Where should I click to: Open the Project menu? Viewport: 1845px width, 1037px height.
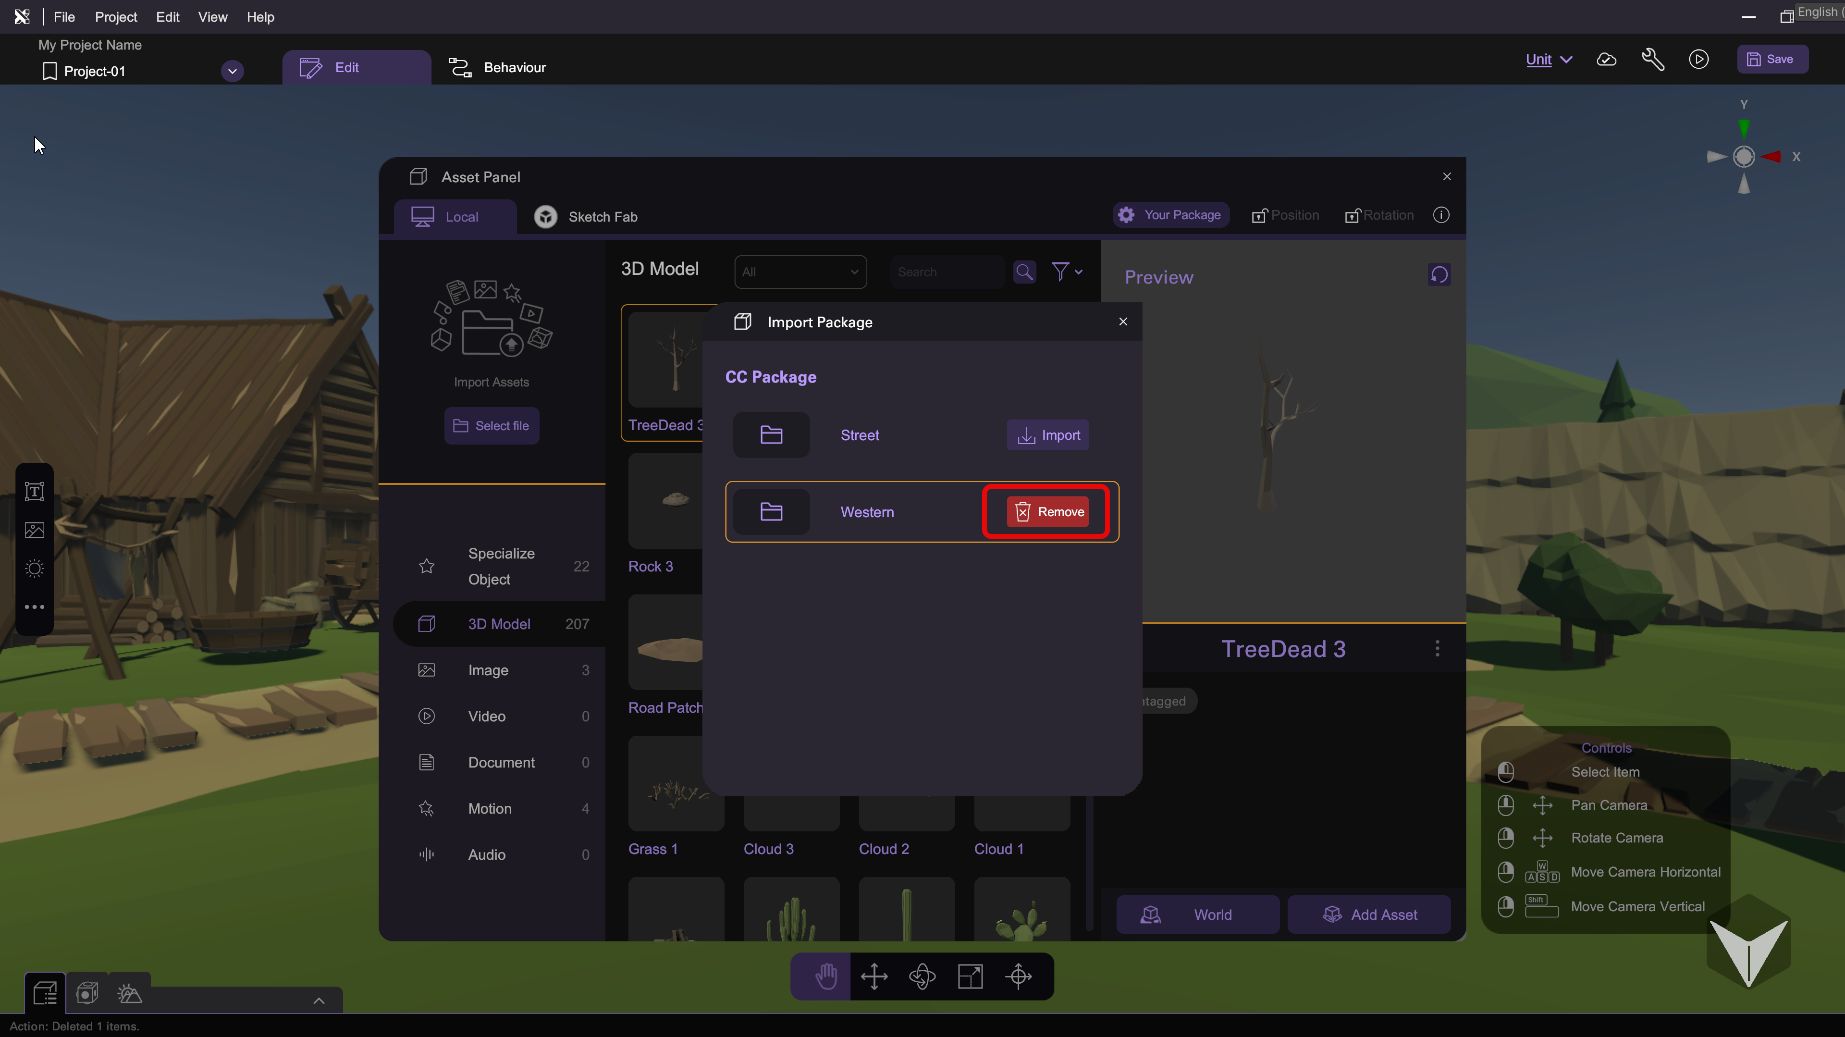click(x=116, y=17)
